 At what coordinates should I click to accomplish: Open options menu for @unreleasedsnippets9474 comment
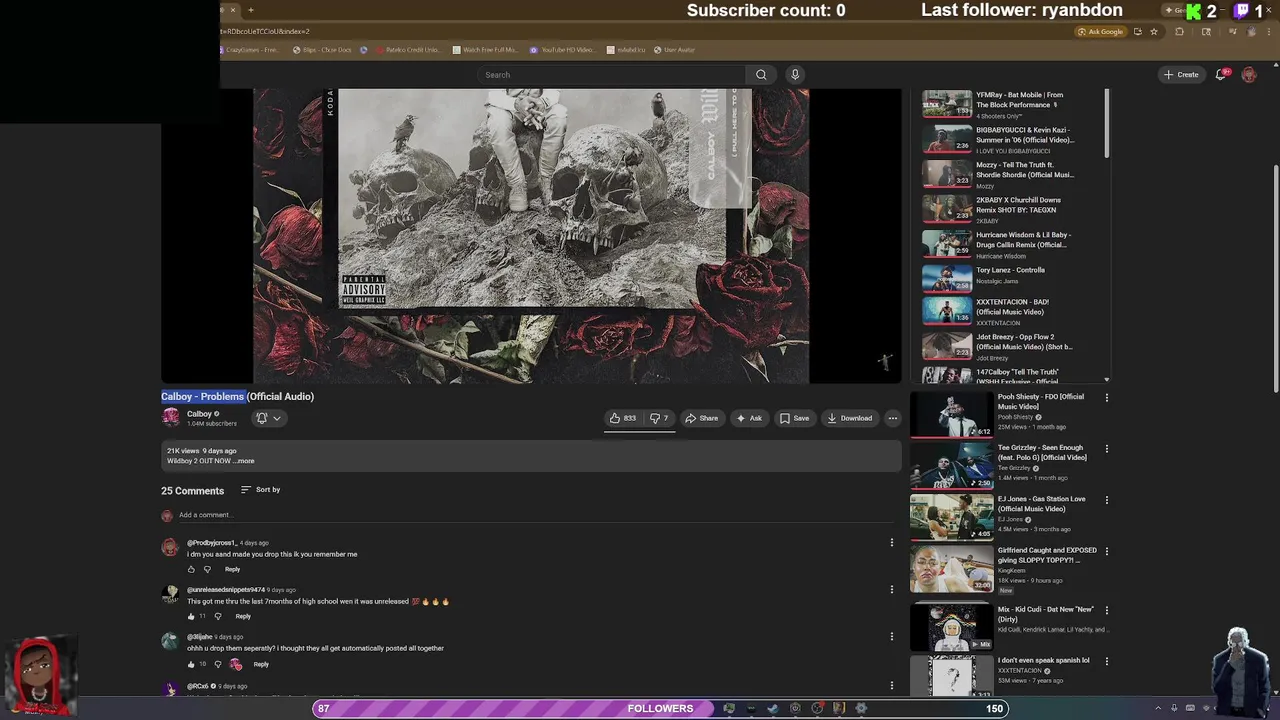[x=892, y=590]
